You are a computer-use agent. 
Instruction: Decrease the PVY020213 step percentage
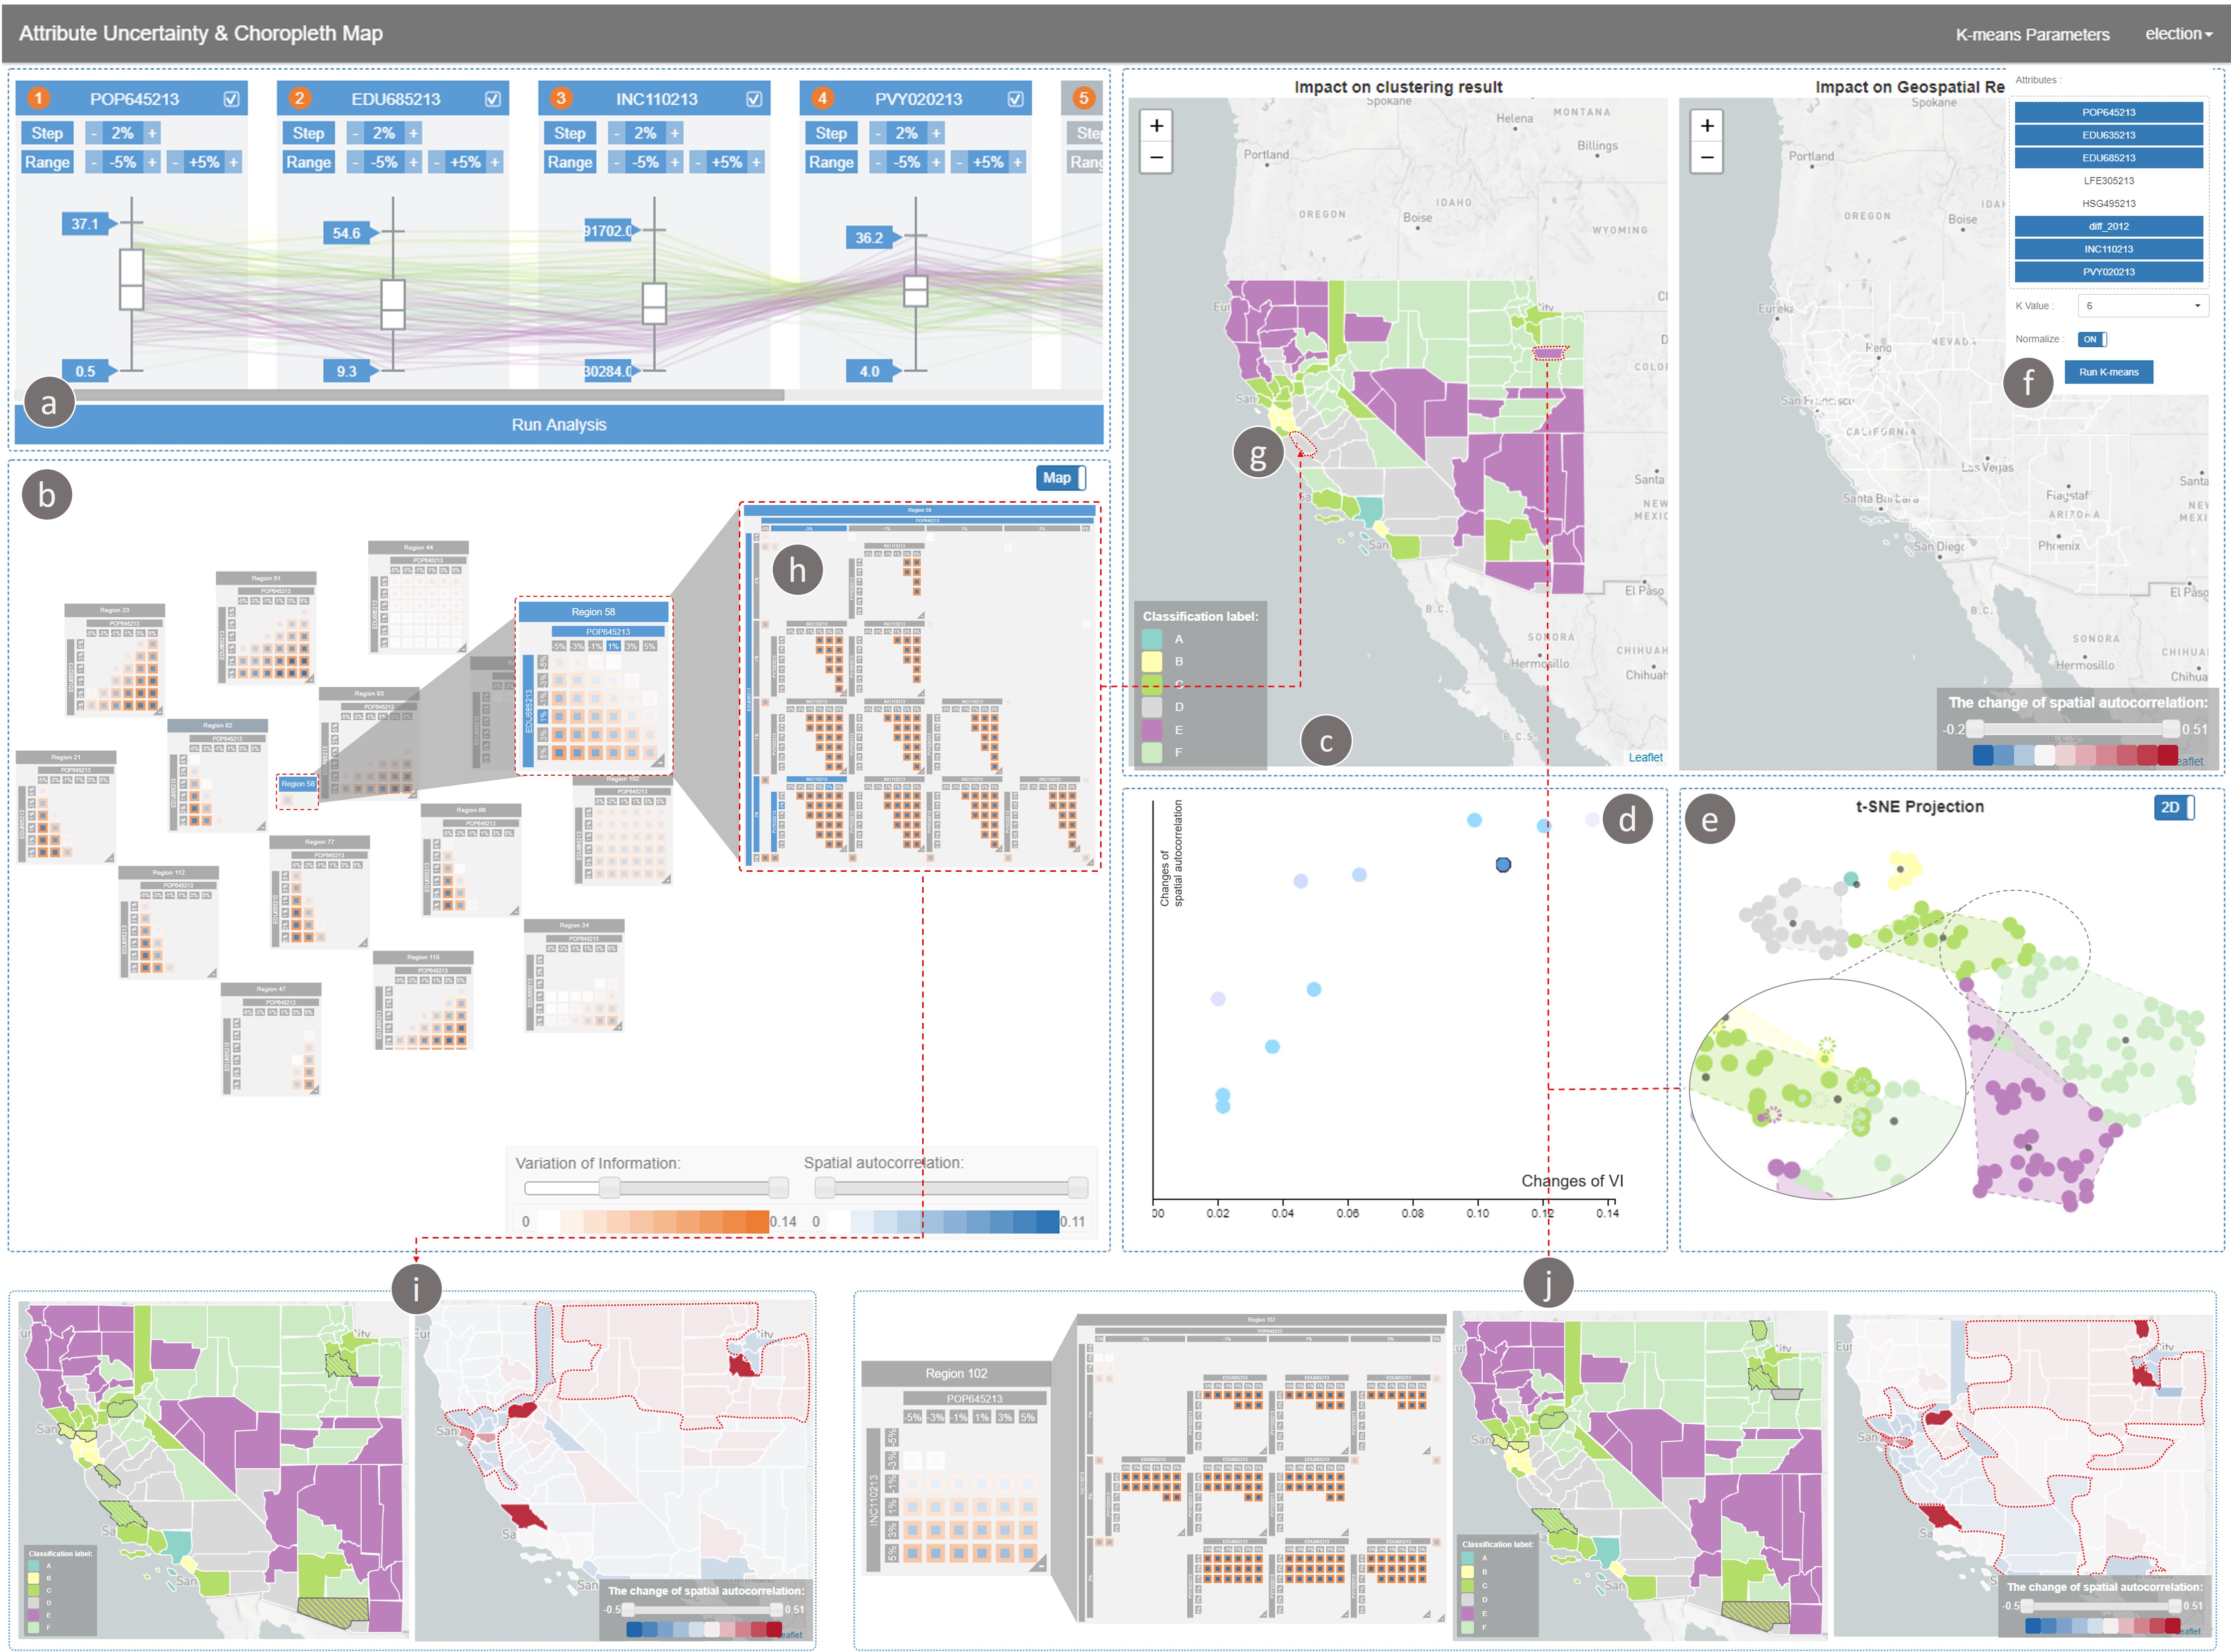point(877,133)
